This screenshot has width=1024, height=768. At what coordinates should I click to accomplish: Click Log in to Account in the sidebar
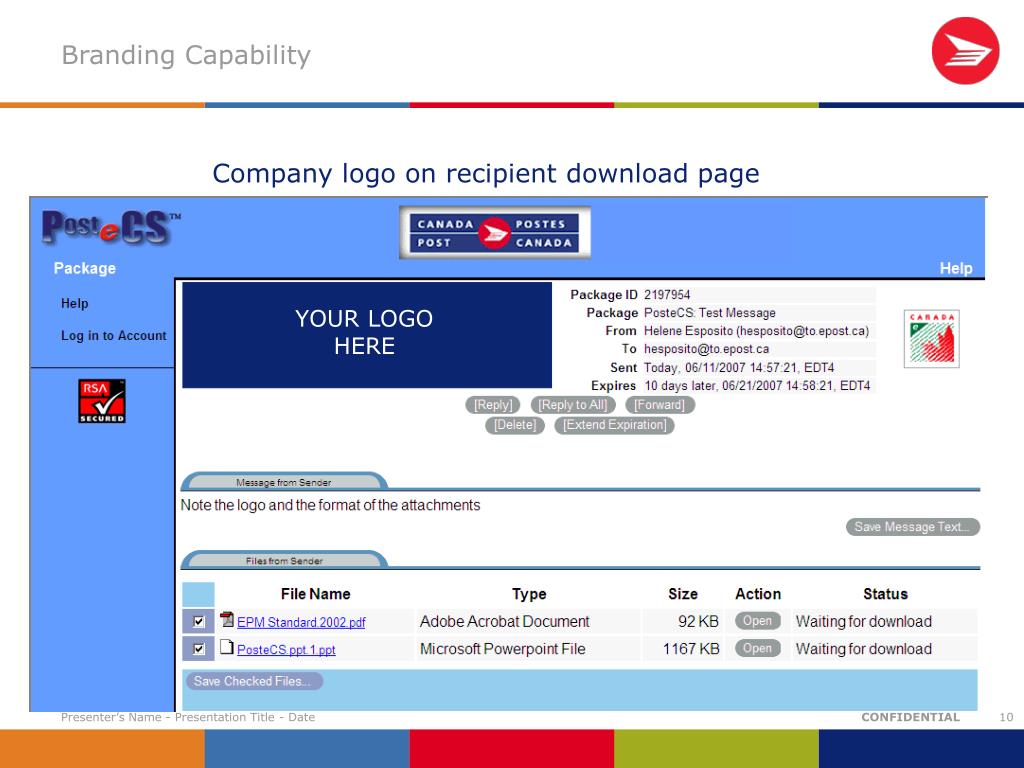[x=114, y=336]
